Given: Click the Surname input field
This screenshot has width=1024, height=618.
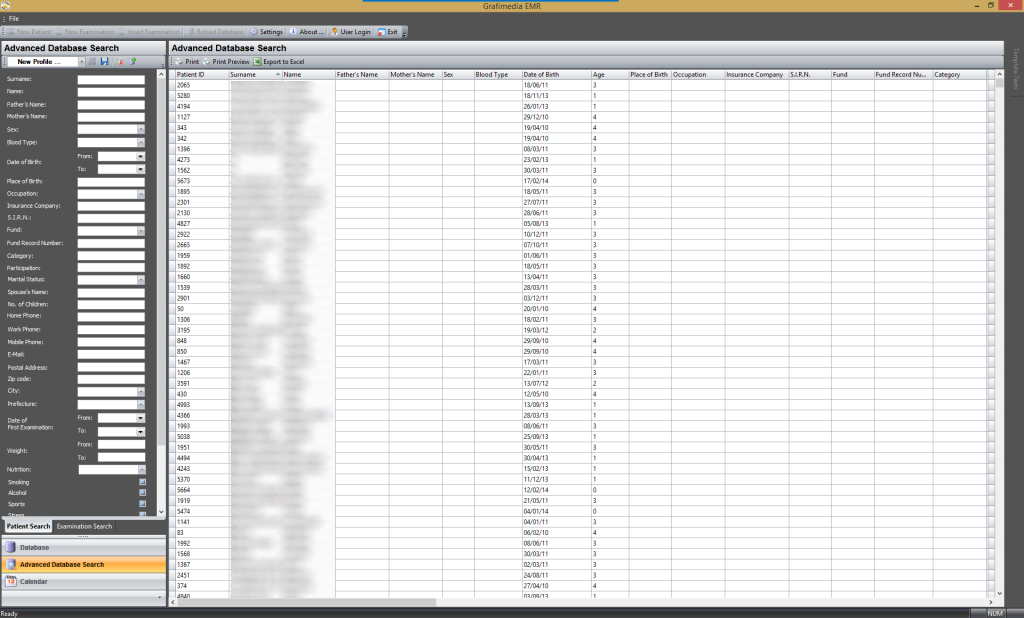Looking at the screenshot, I should 111,78.
